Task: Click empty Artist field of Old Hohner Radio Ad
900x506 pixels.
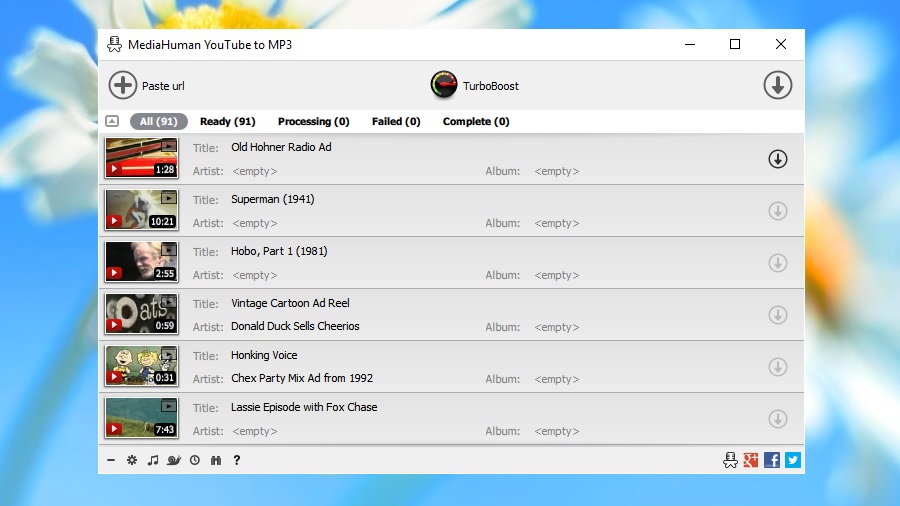Action: coord(255,171)
